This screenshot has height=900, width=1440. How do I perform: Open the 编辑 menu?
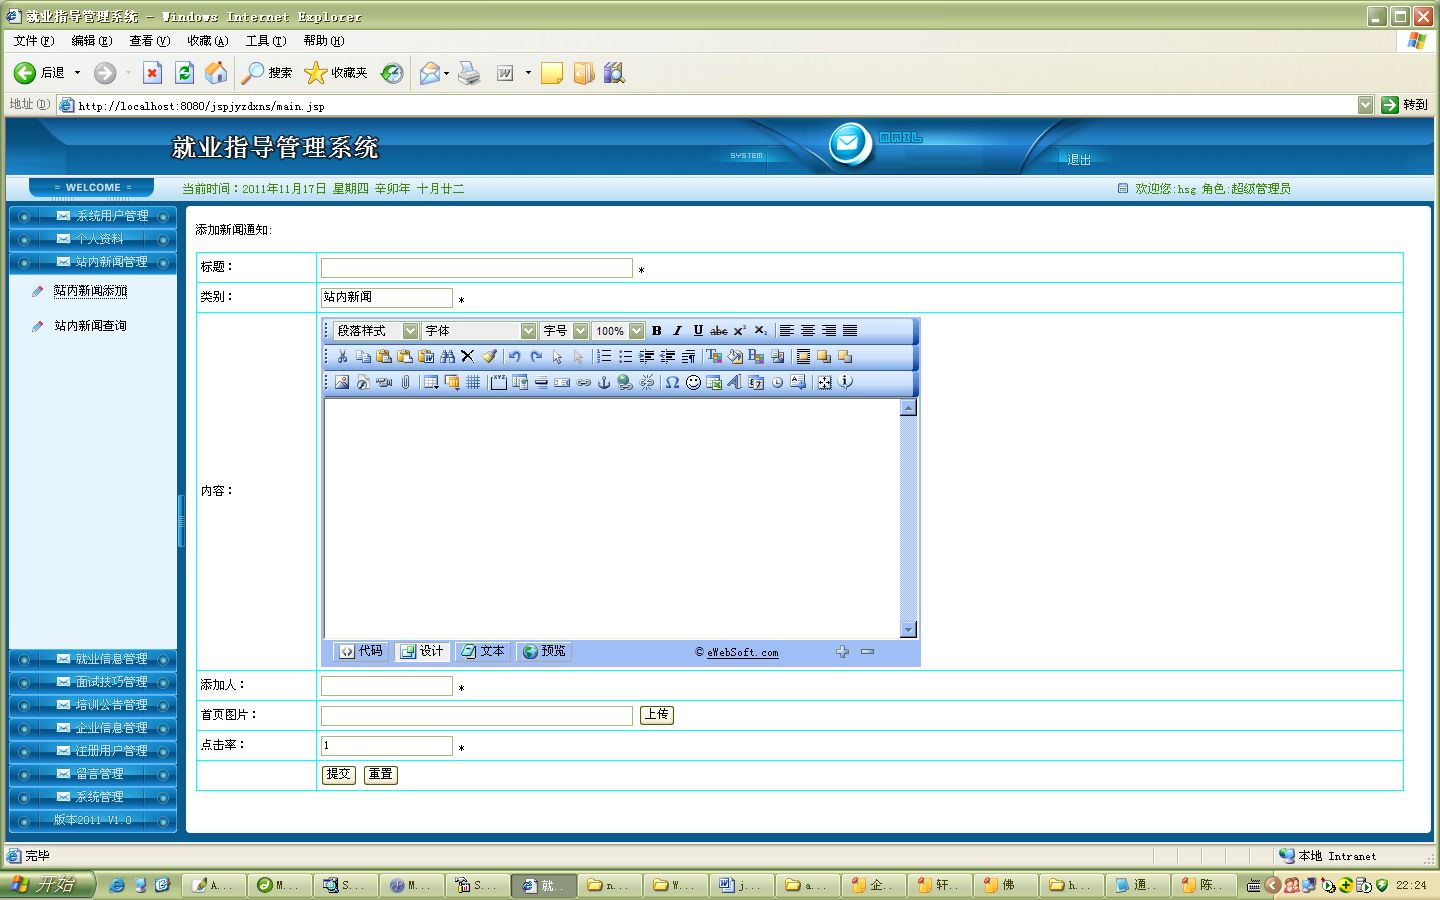pyautogui.click(x=92, y=41)
